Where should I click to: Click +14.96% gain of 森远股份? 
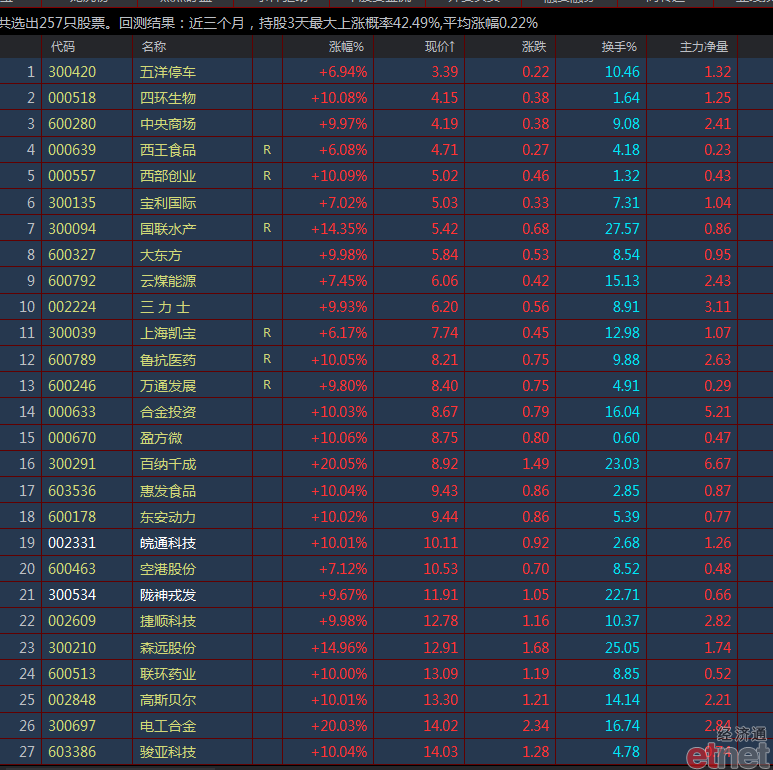click(x=339, y=647)
